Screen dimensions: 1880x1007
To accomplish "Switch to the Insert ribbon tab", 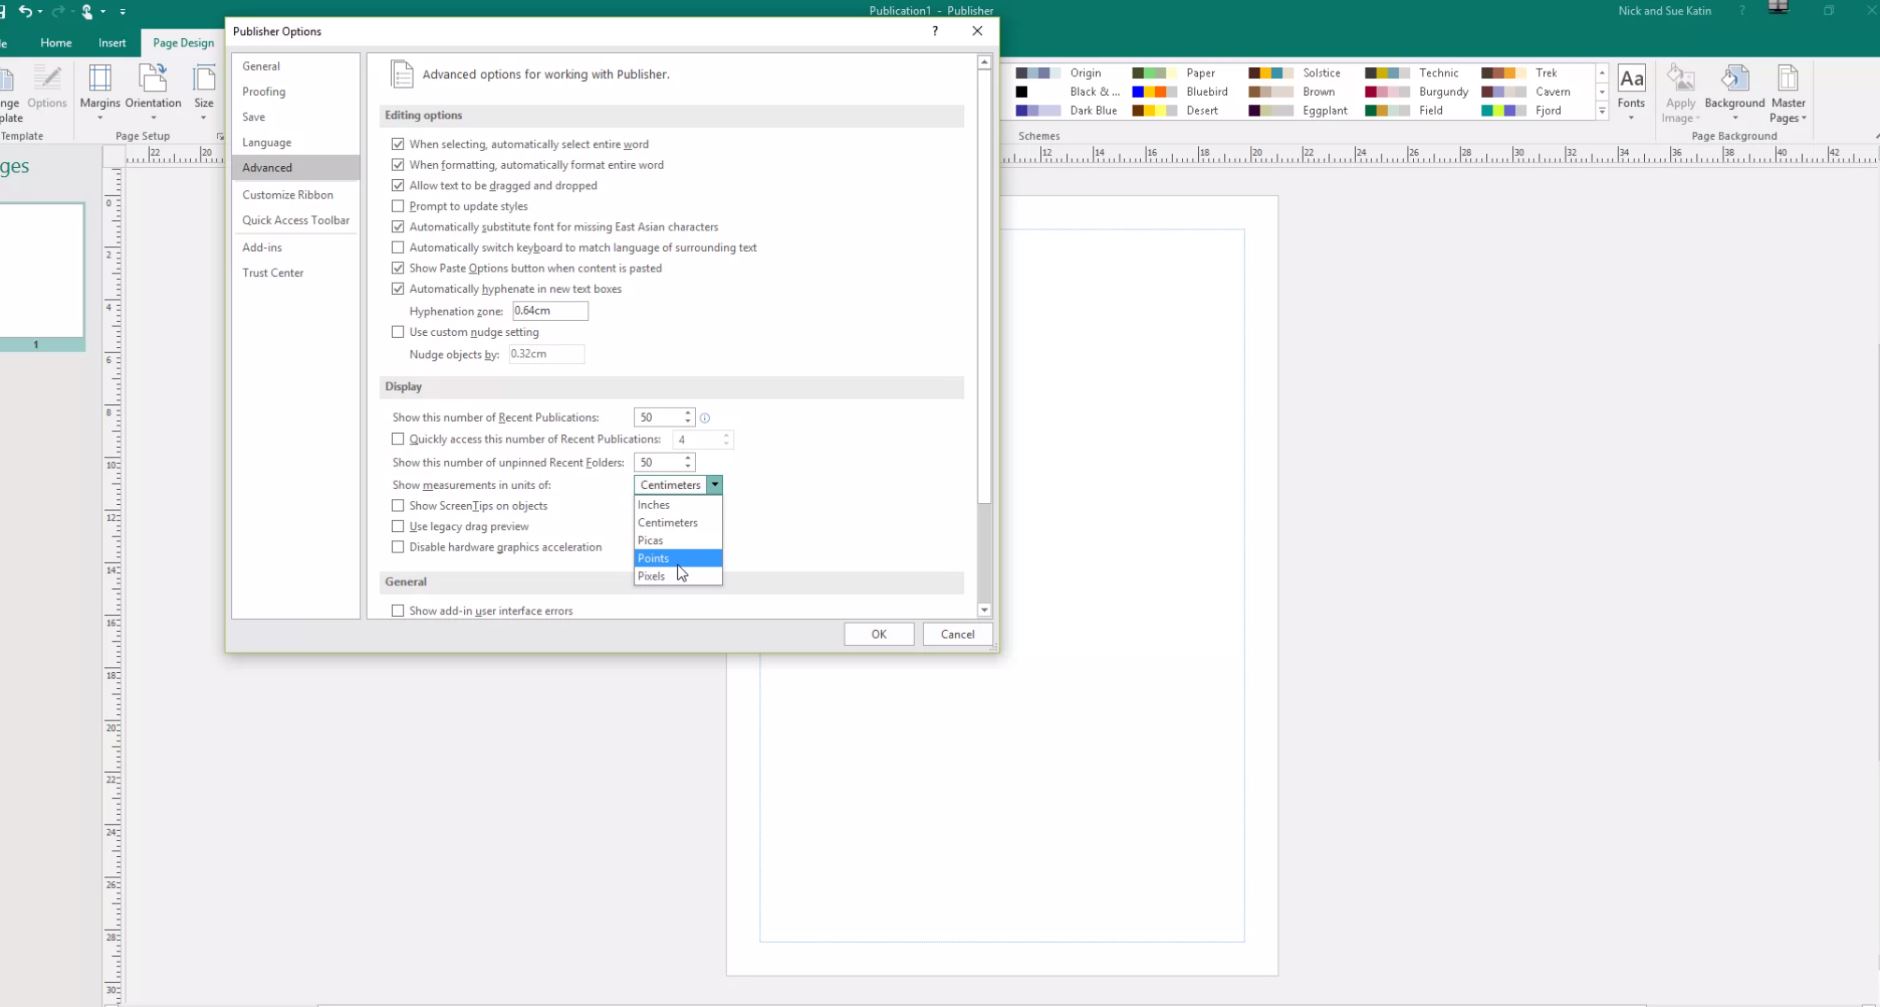I will pyautogui.click(x=112, y=43).
